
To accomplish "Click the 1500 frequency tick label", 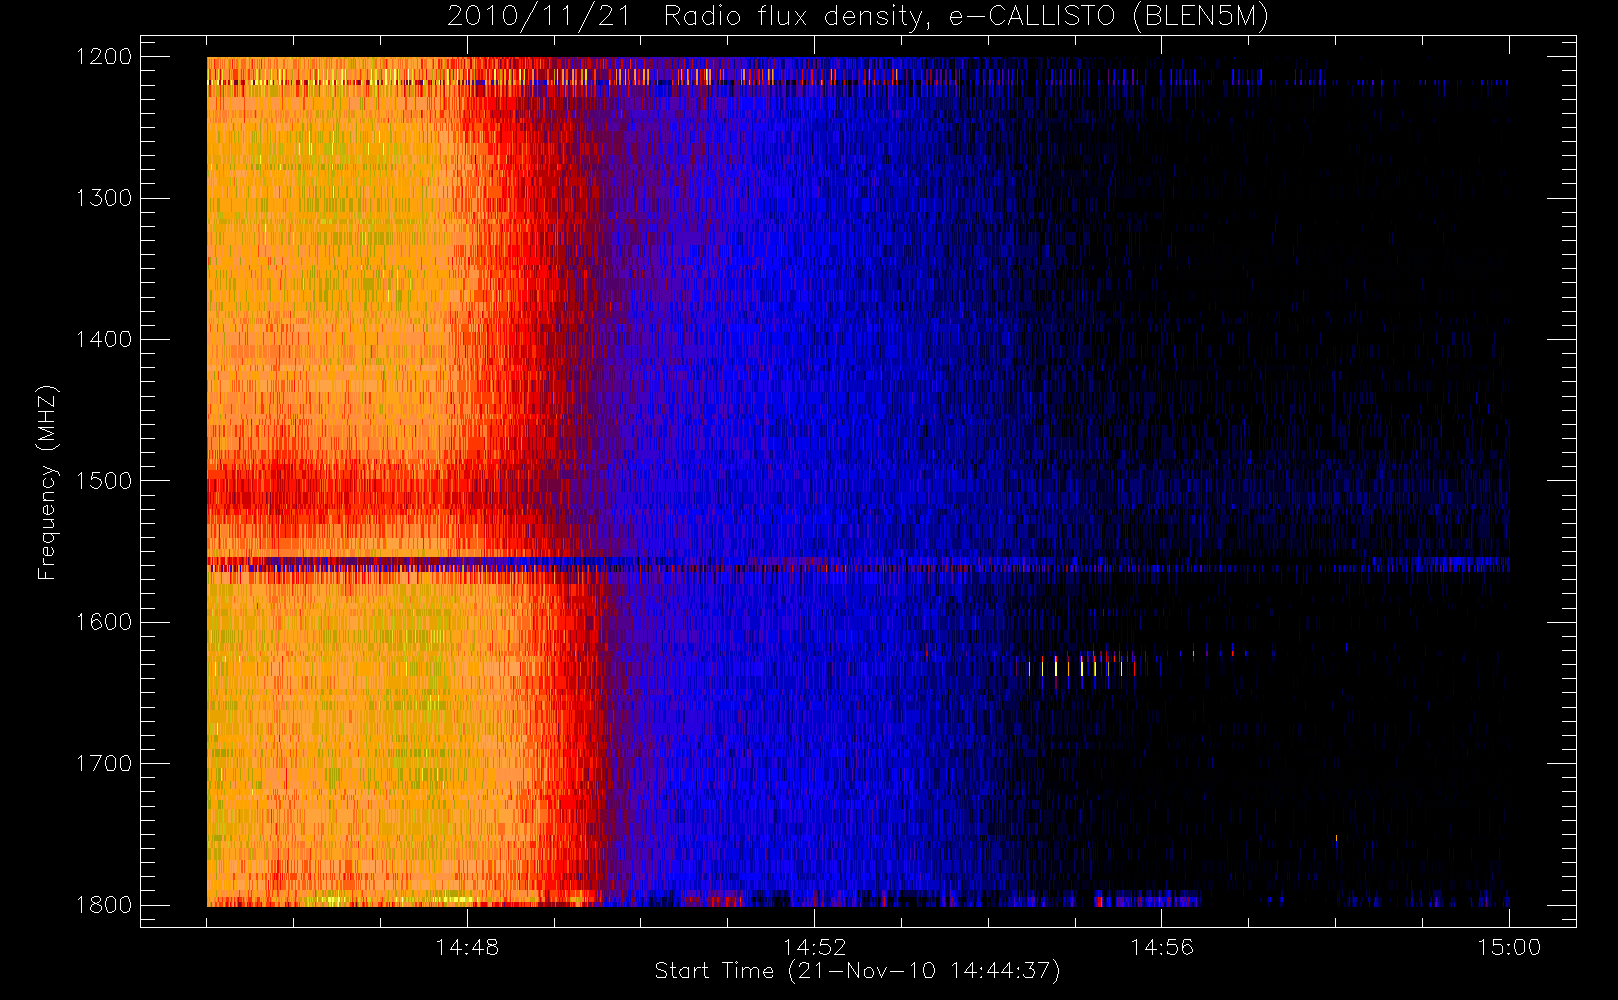I will point(104,481).
